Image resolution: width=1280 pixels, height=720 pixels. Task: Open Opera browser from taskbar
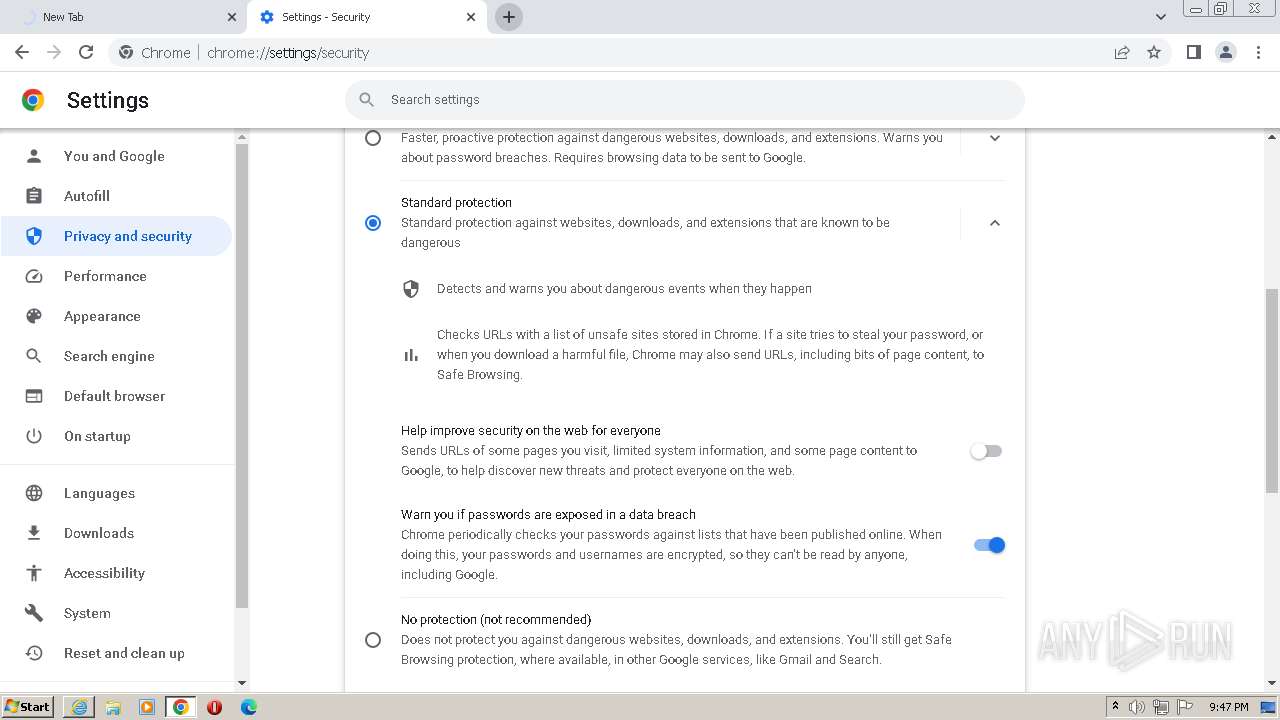214,707
